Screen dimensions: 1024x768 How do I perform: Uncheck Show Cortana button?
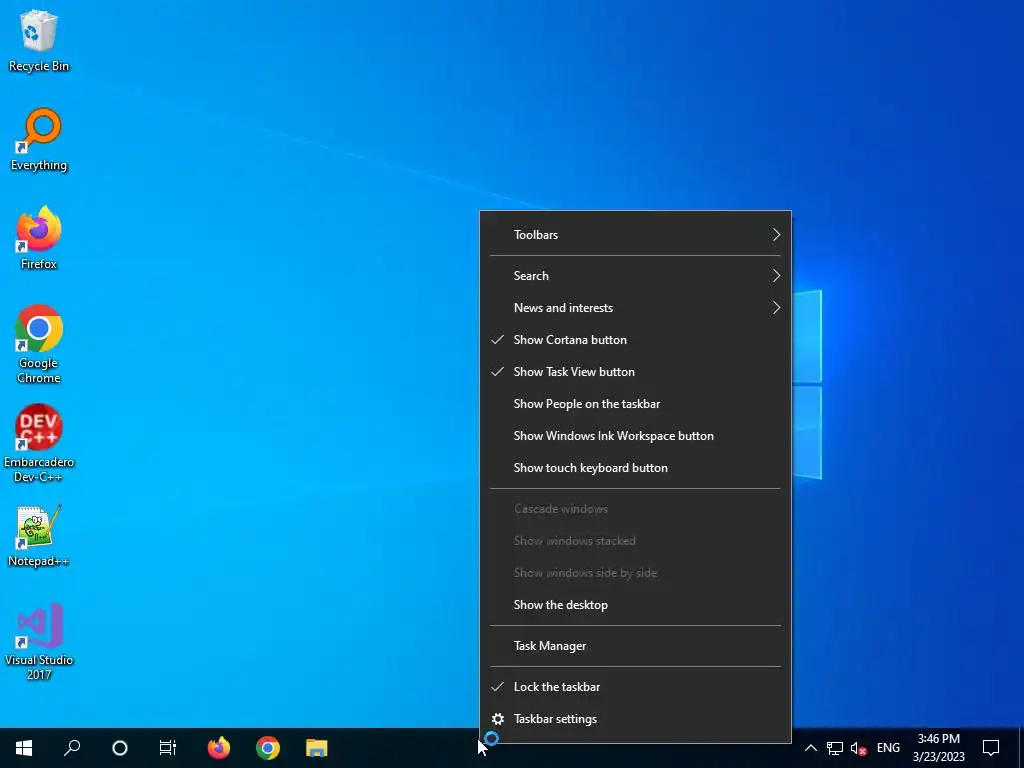pyautogui.click(x=635, y=340)
